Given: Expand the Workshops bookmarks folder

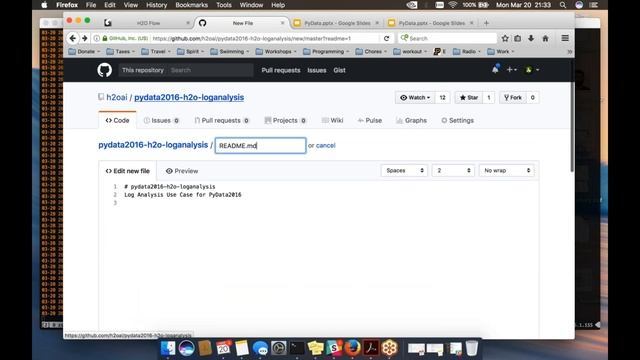Looking at the screenshot, I should pyautogui.click(x=276, y=51).
